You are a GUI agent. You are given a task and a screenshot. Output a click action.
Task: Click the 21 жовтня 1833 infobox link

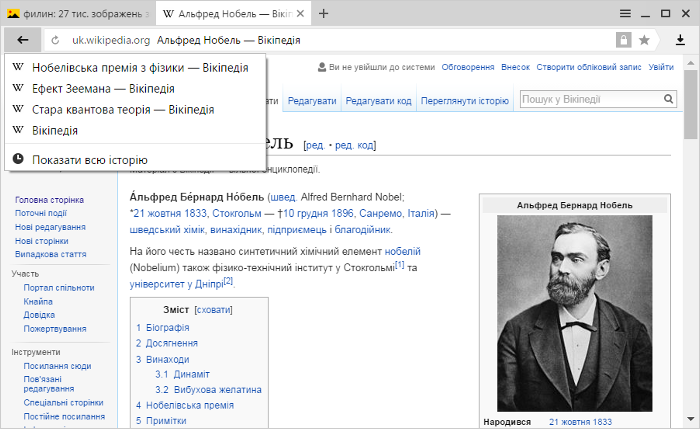[x=580, y=422]
